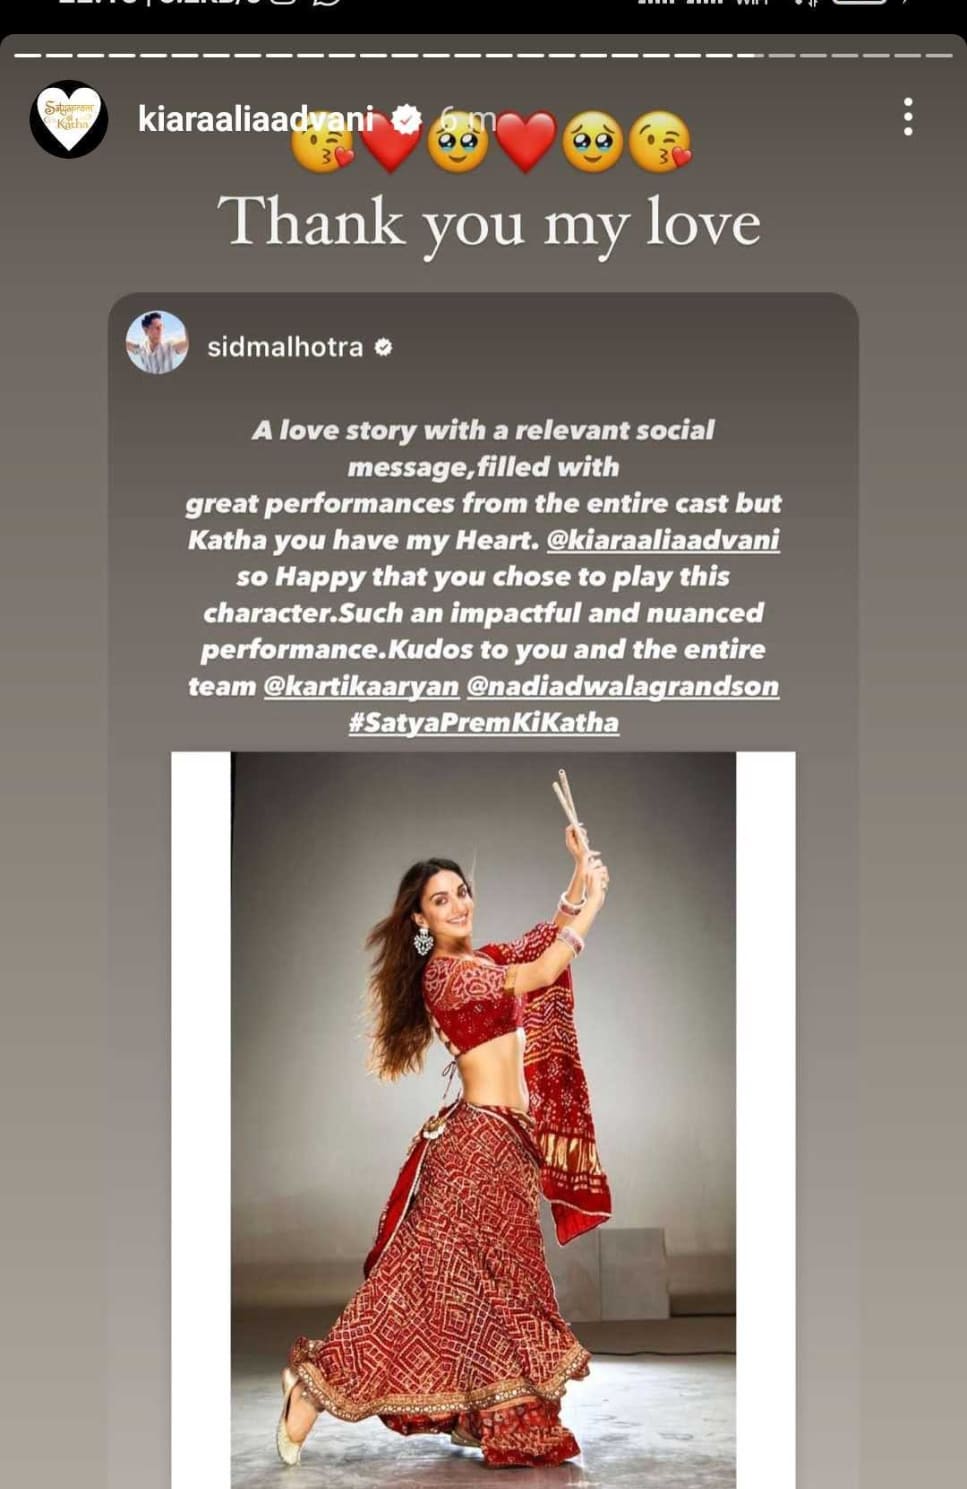
Task: Tap the "Thank you my love" text
Action: pos(489,223)
